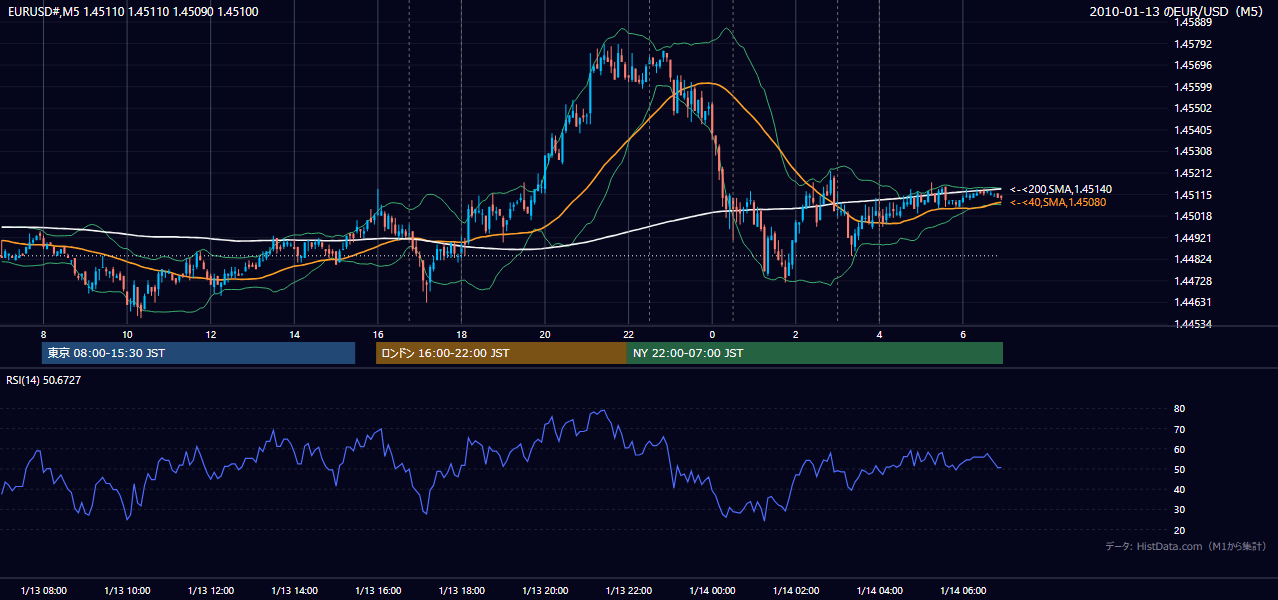Click RSI axis level 70

click(x=1179, y=429)
